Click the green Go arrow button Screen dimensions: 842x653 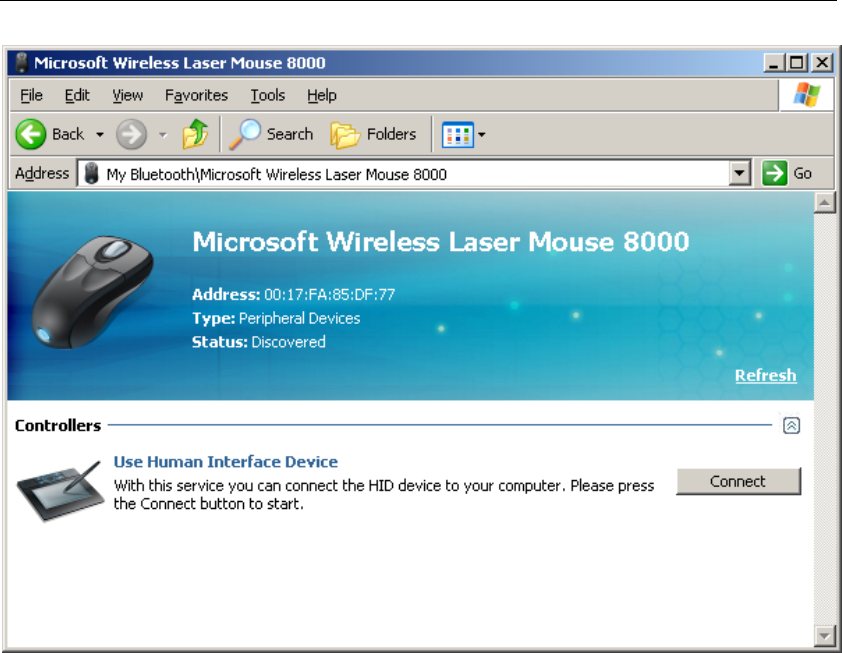point(774,173)
